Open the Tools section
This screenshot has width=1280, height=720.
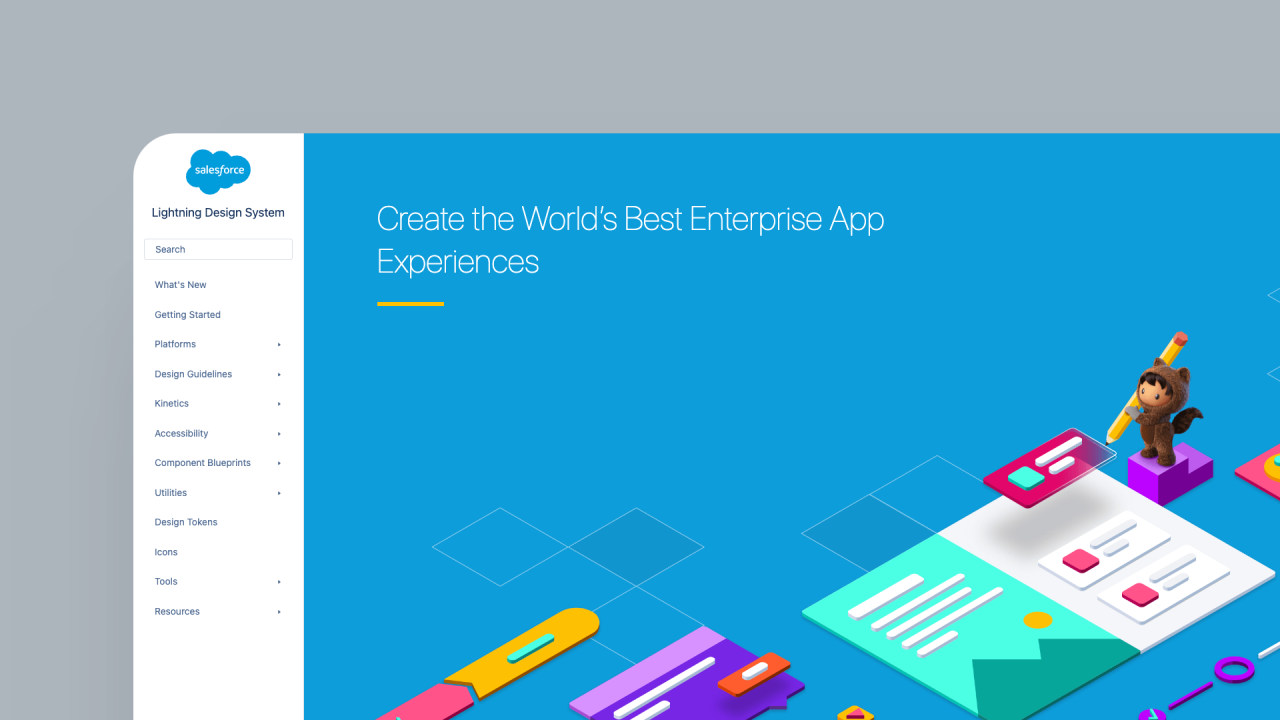click(x=166, y=582)
